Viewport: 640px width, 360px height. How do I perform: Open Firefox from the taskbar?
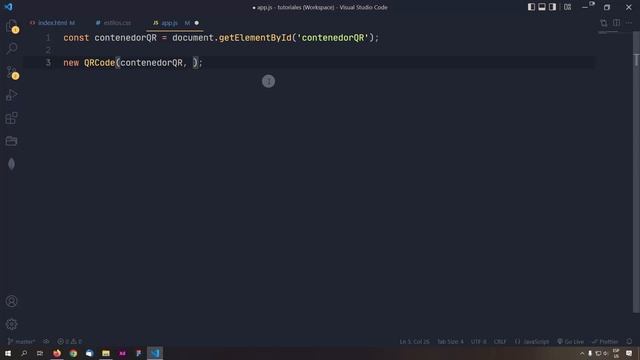pyautogui.click(x=57, y=353)
